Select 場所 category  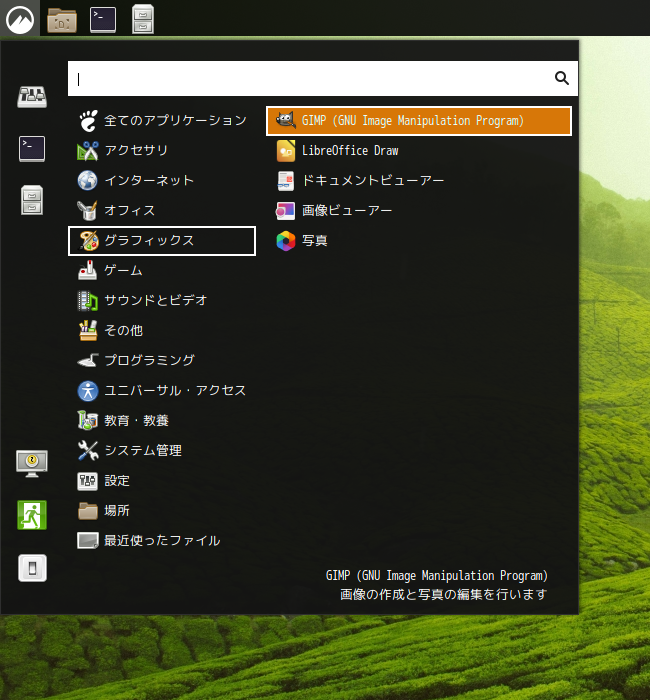point(162,511)
